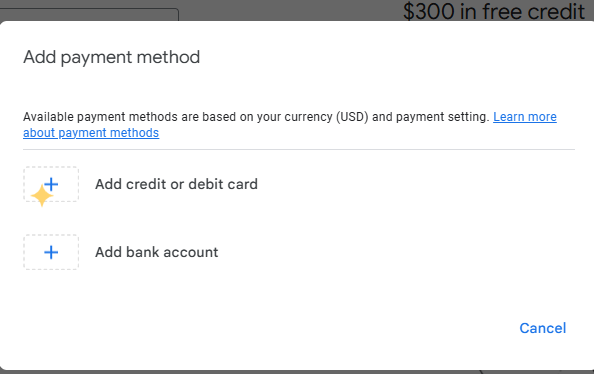This screenshot has width=594, height=374.
Task: Open the "Learn more" link
Action: (x=525, y=117)
